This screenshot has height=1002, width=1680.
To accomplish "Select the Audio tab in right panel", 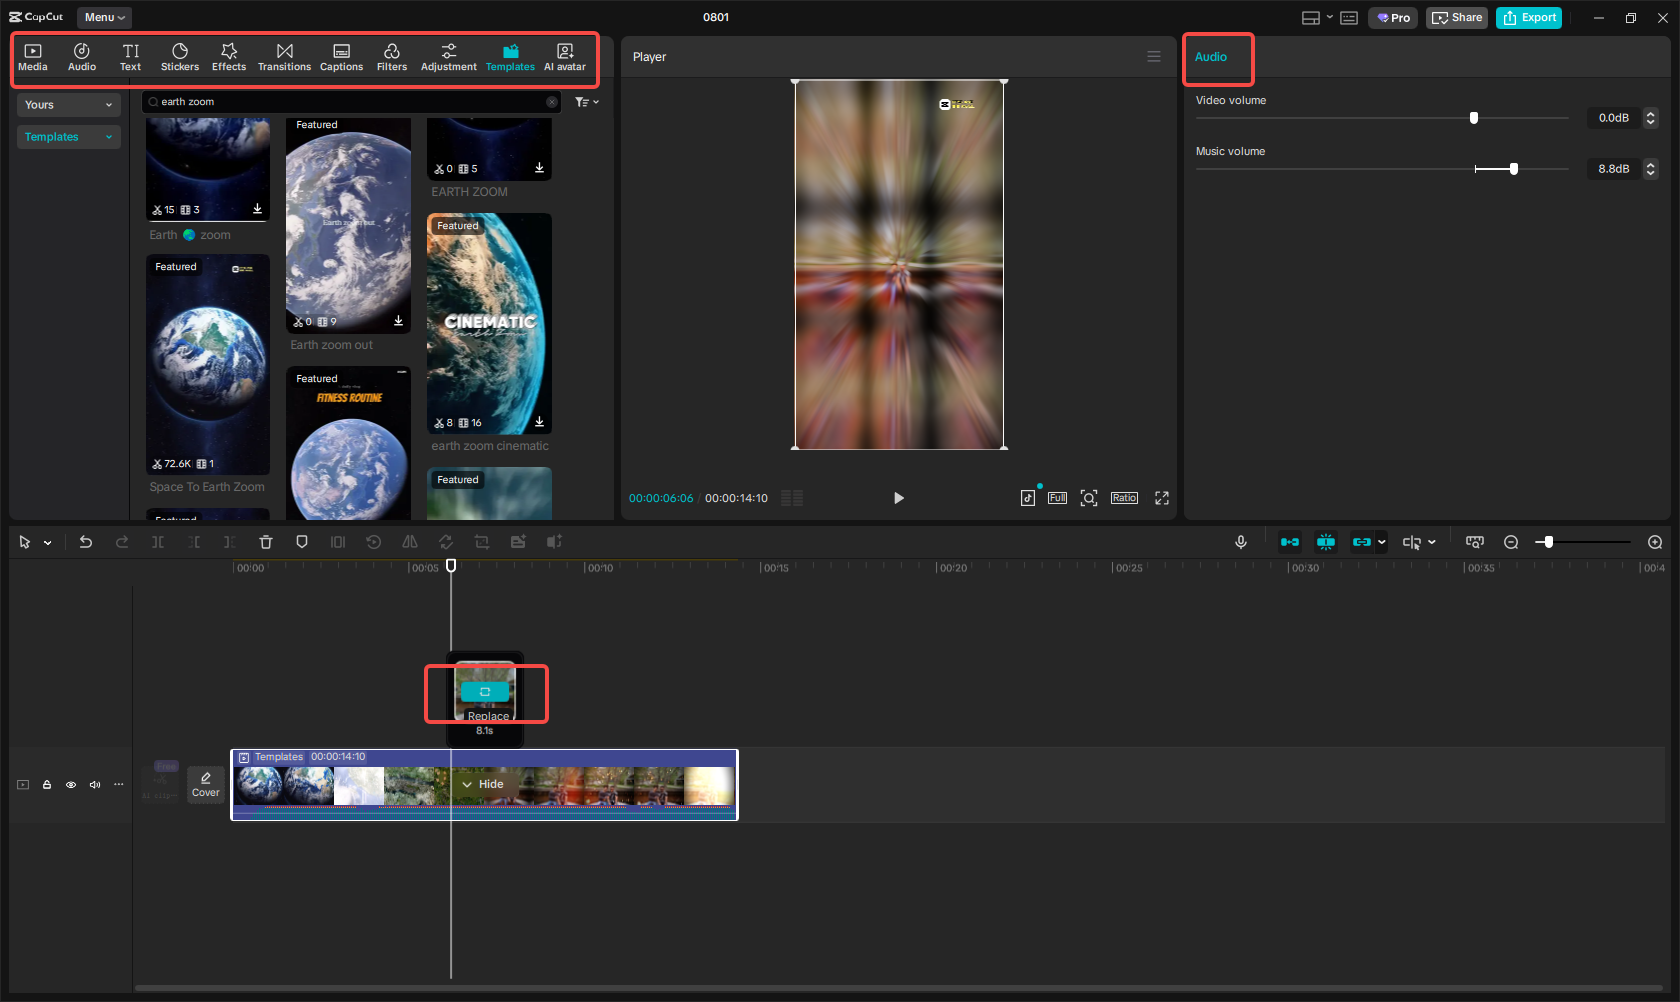I will pos(1210,57).
